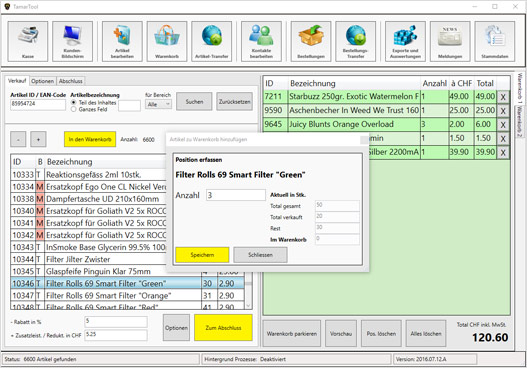
Task: Click status text '6600 Artikel gefunden'
Action: click(x=50, y=359)
